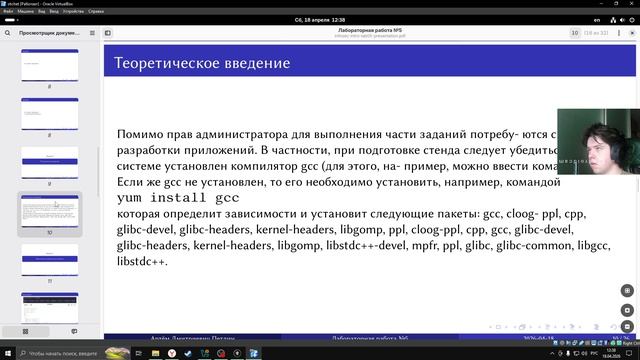Click the page number field showing 10
The height and width of the screenshot is (360, 640).
(575, 33)
